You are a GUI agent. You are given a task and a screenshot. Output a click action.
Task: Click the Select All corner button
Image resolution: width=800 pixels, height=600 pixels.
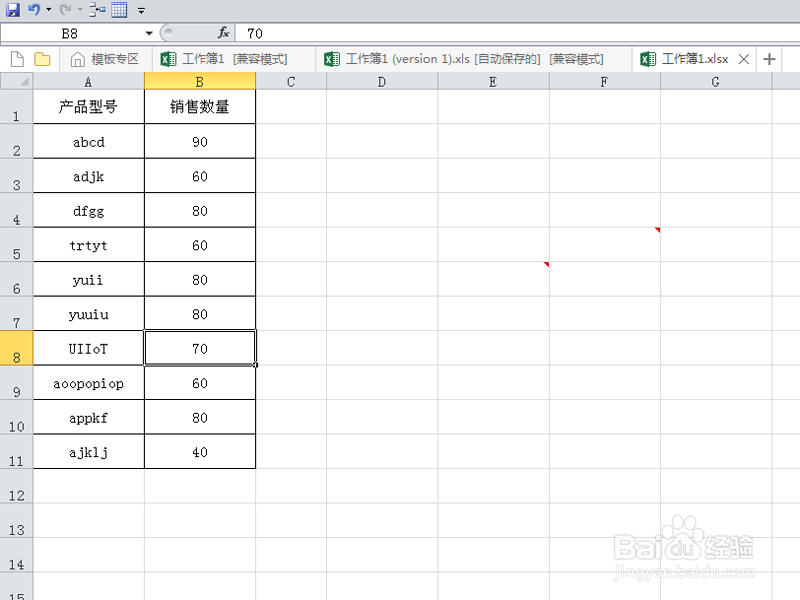point(17,82)
